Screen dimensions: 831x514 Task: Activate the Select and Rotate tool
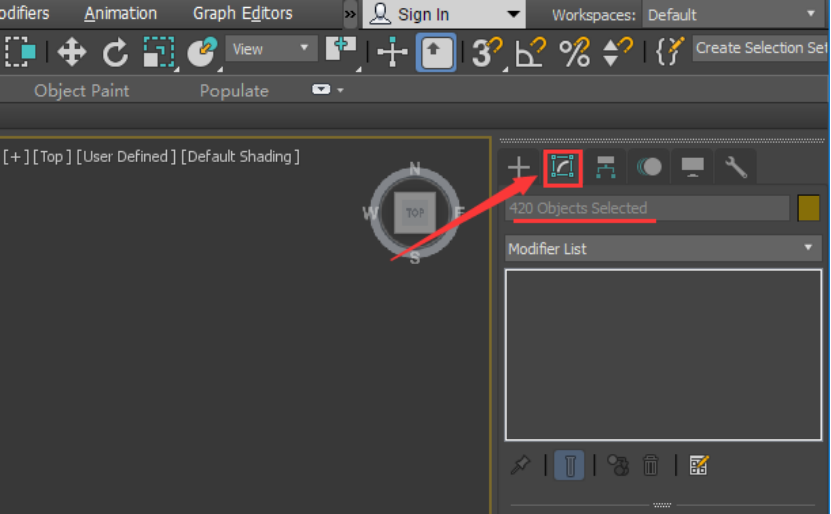click(x=115, y=52)
